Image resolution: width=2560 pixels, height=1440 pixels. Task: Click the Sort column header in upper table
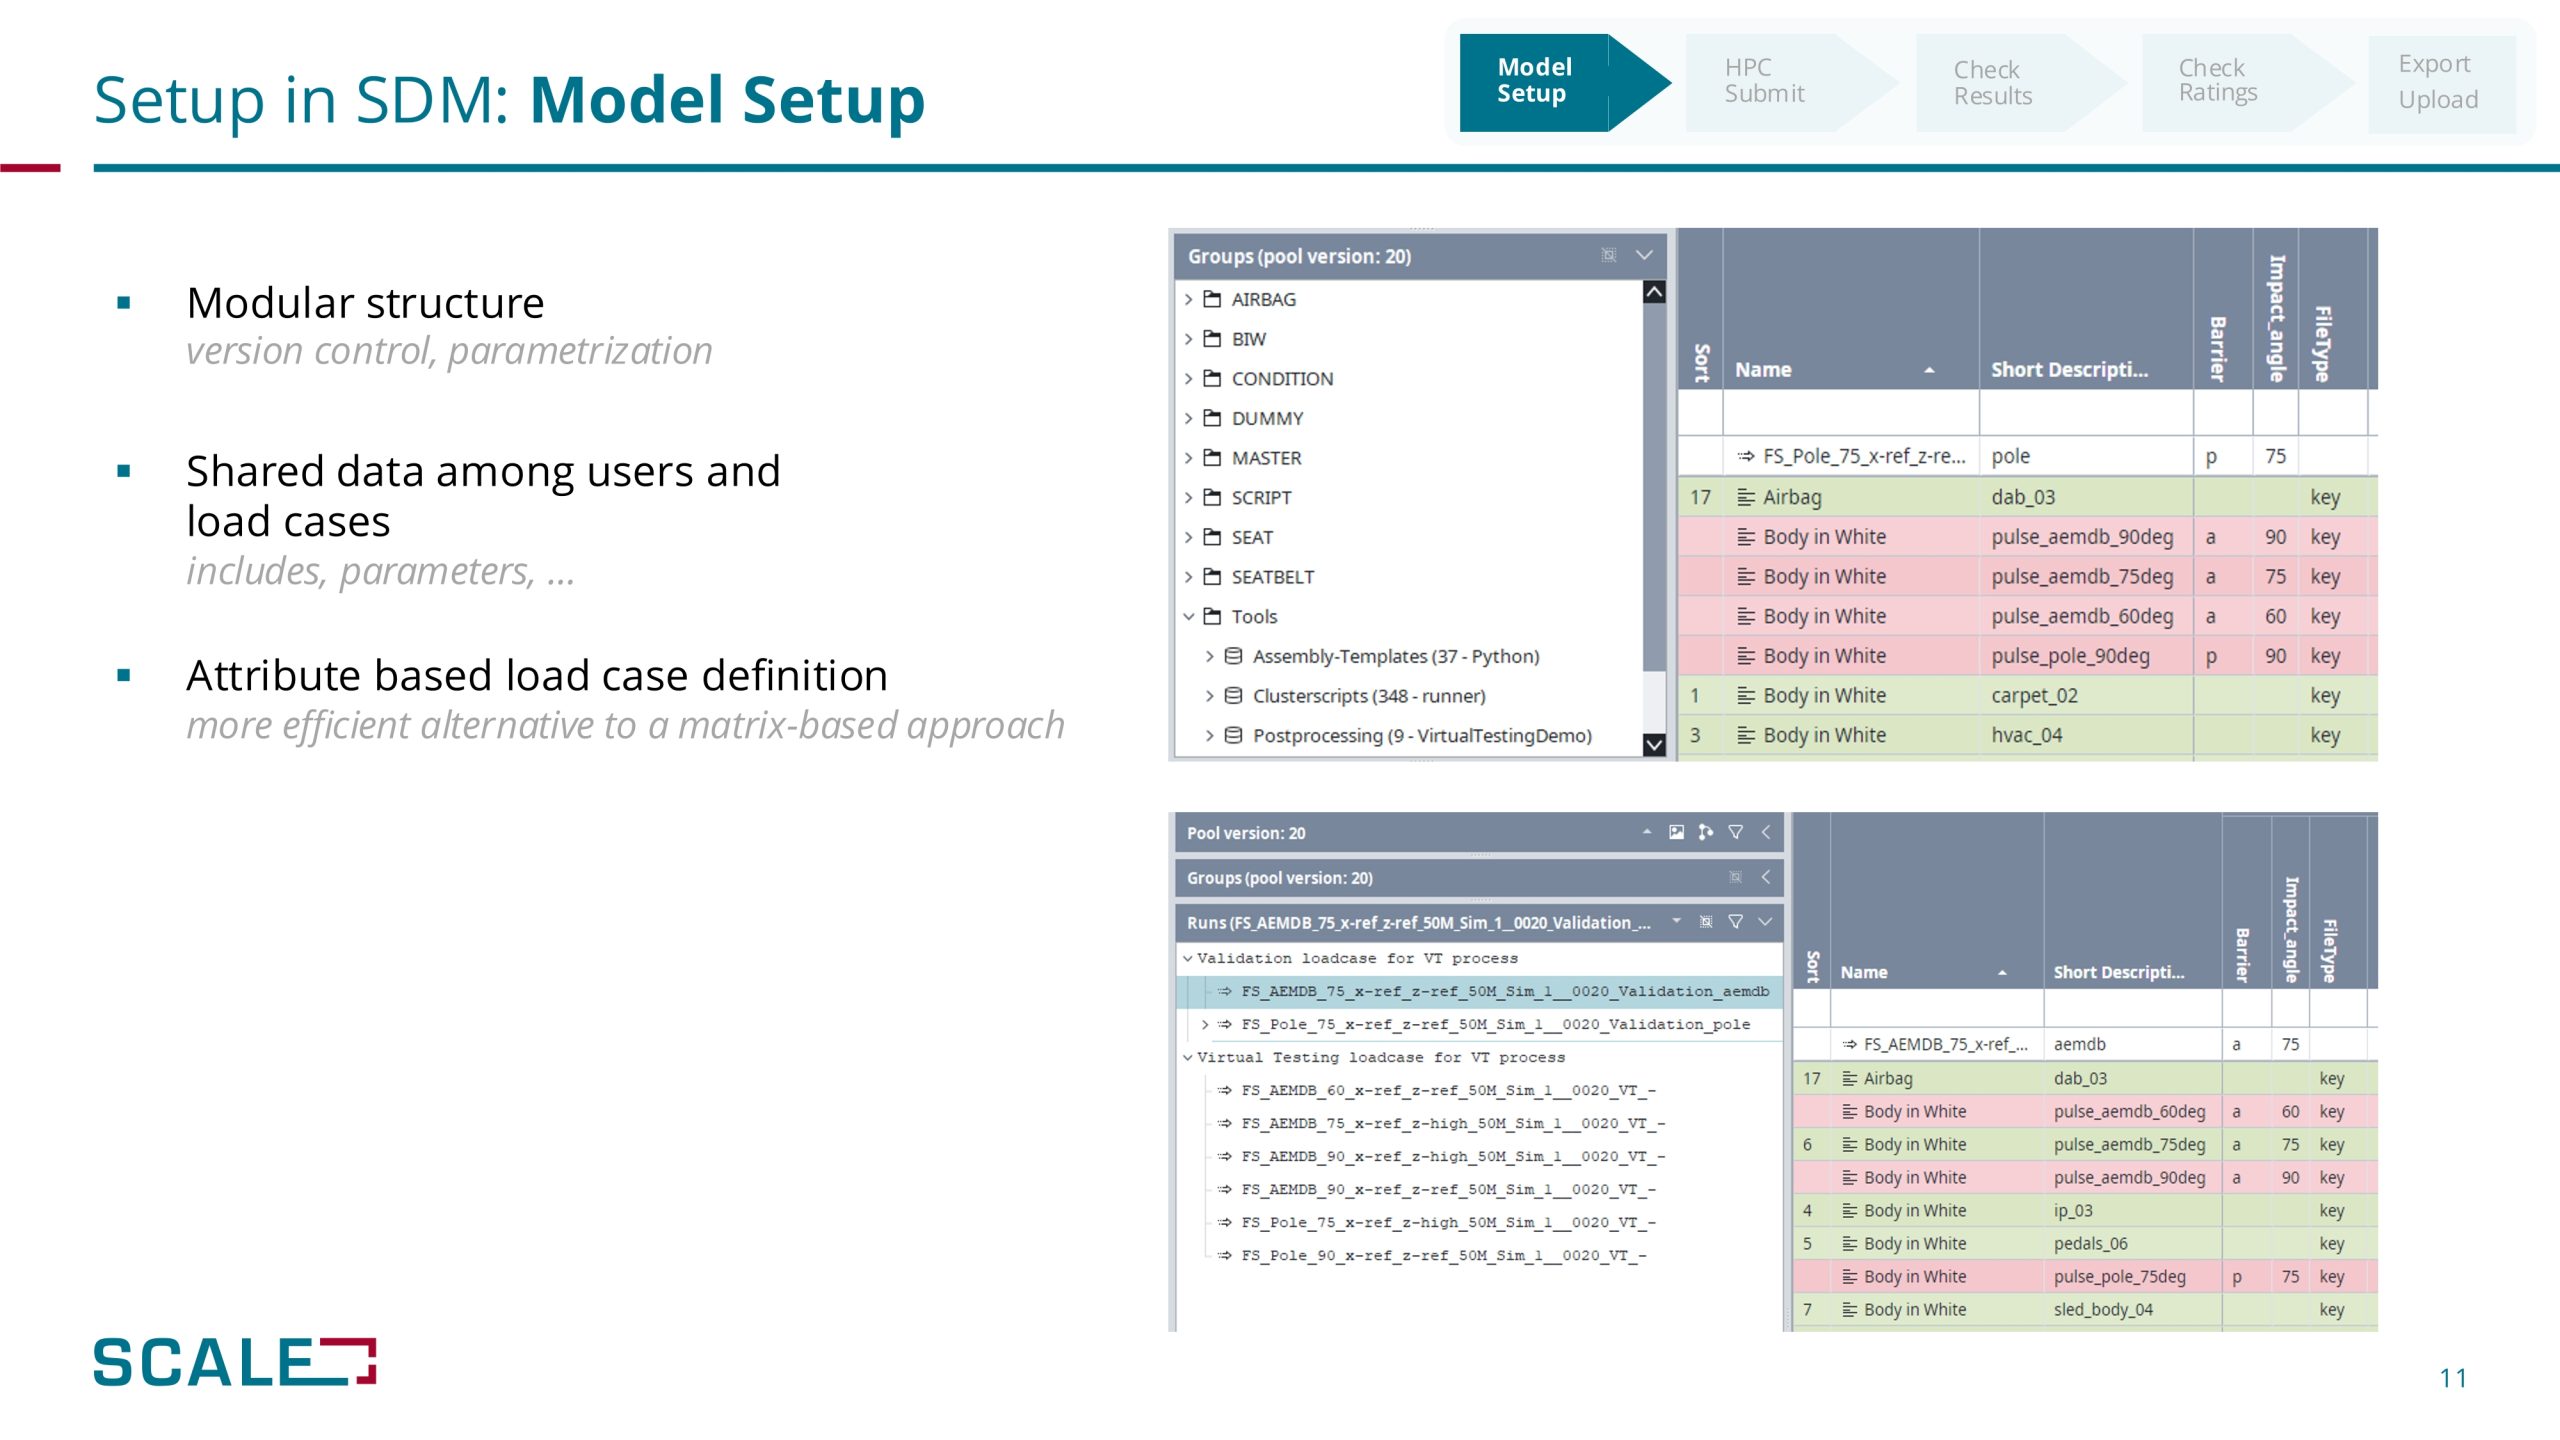pos(1700,362)
